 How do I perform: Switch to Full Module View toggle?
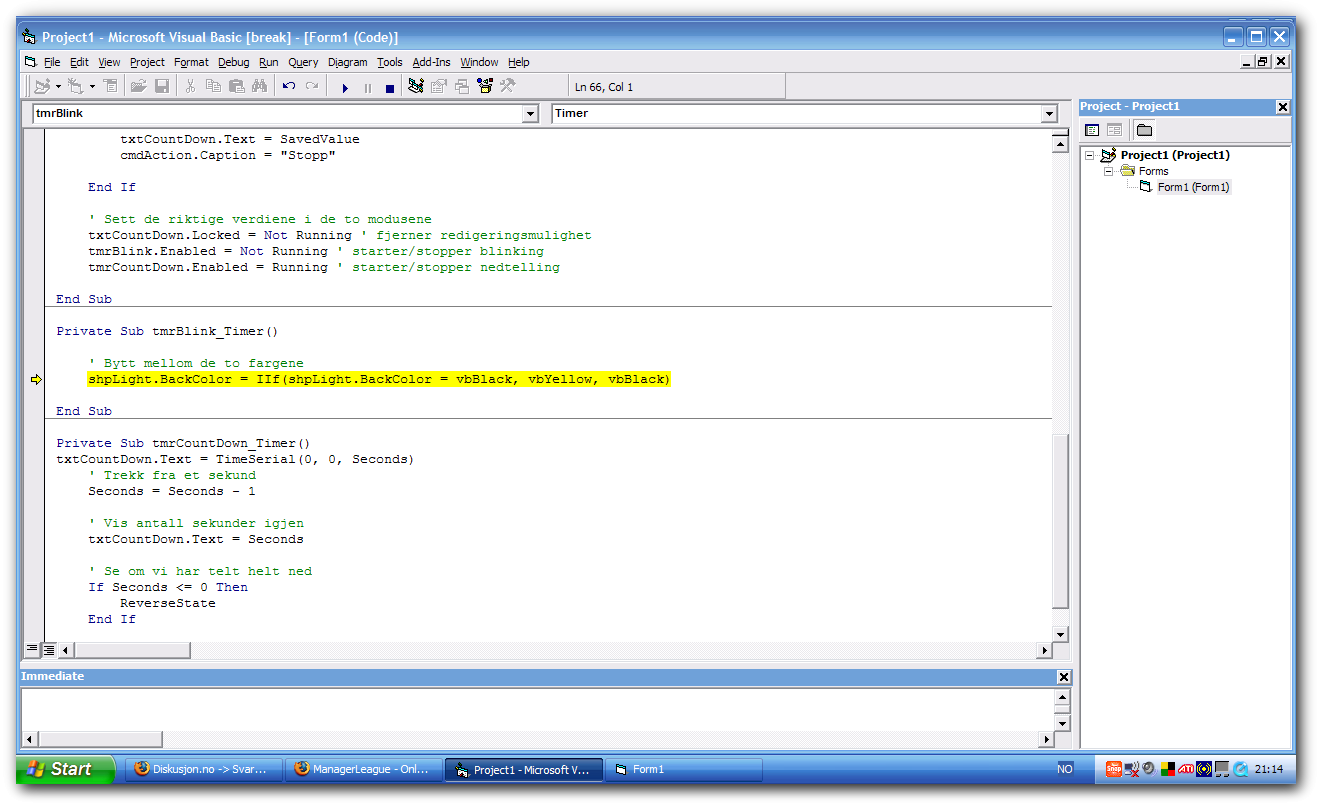(x=48, y=650)
